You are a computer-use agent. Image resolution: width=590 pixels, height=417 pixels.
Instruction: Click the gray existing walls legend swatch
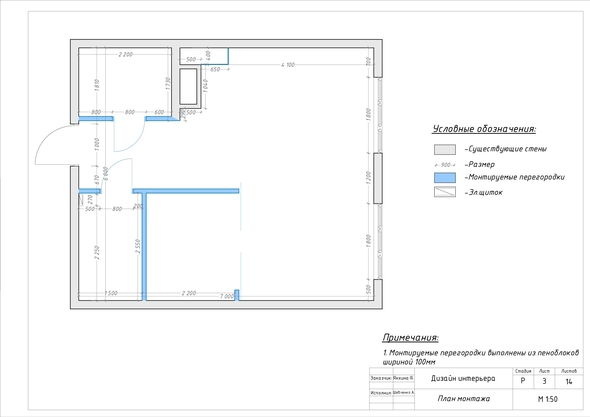tap(445, 149)
